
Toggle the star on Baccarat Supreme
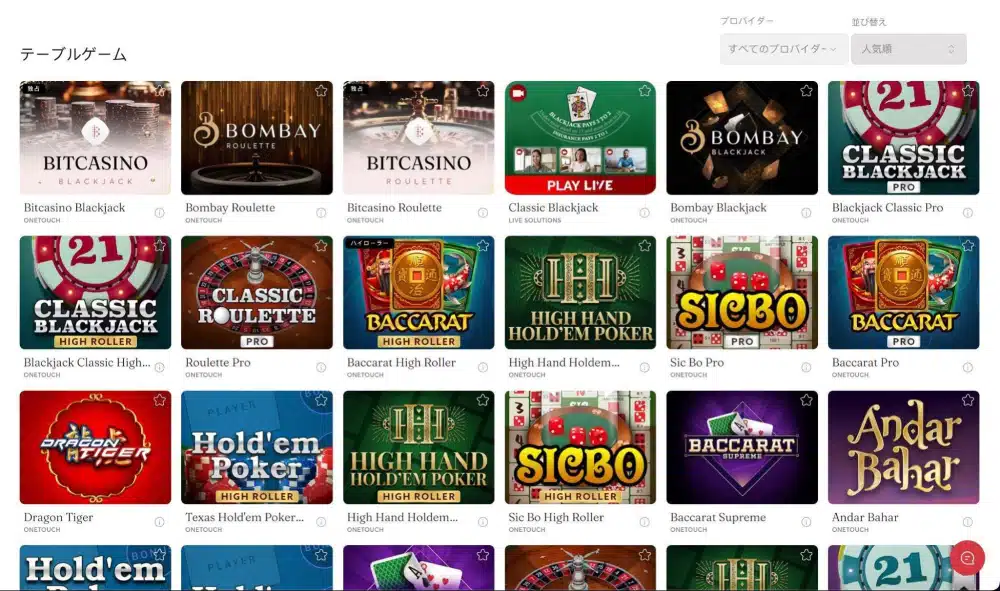(806, 400)
